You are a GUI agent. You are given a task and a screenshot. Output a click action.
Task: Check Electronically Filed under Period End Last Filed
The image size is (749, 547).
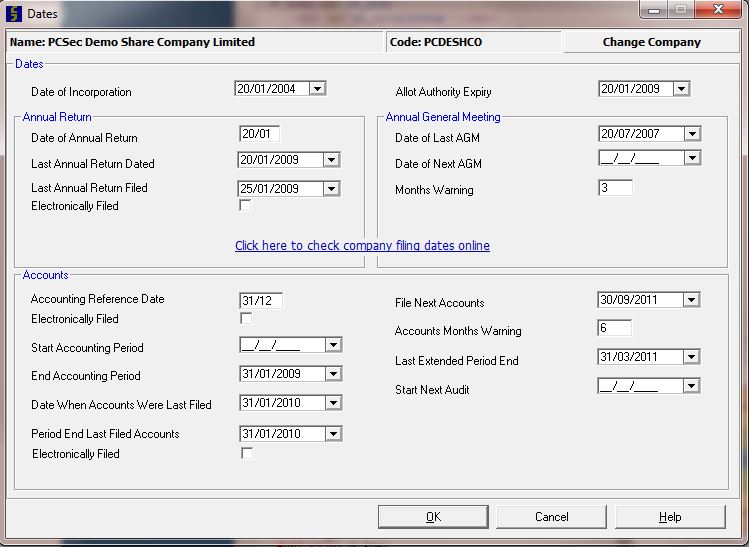click(246, 454)
